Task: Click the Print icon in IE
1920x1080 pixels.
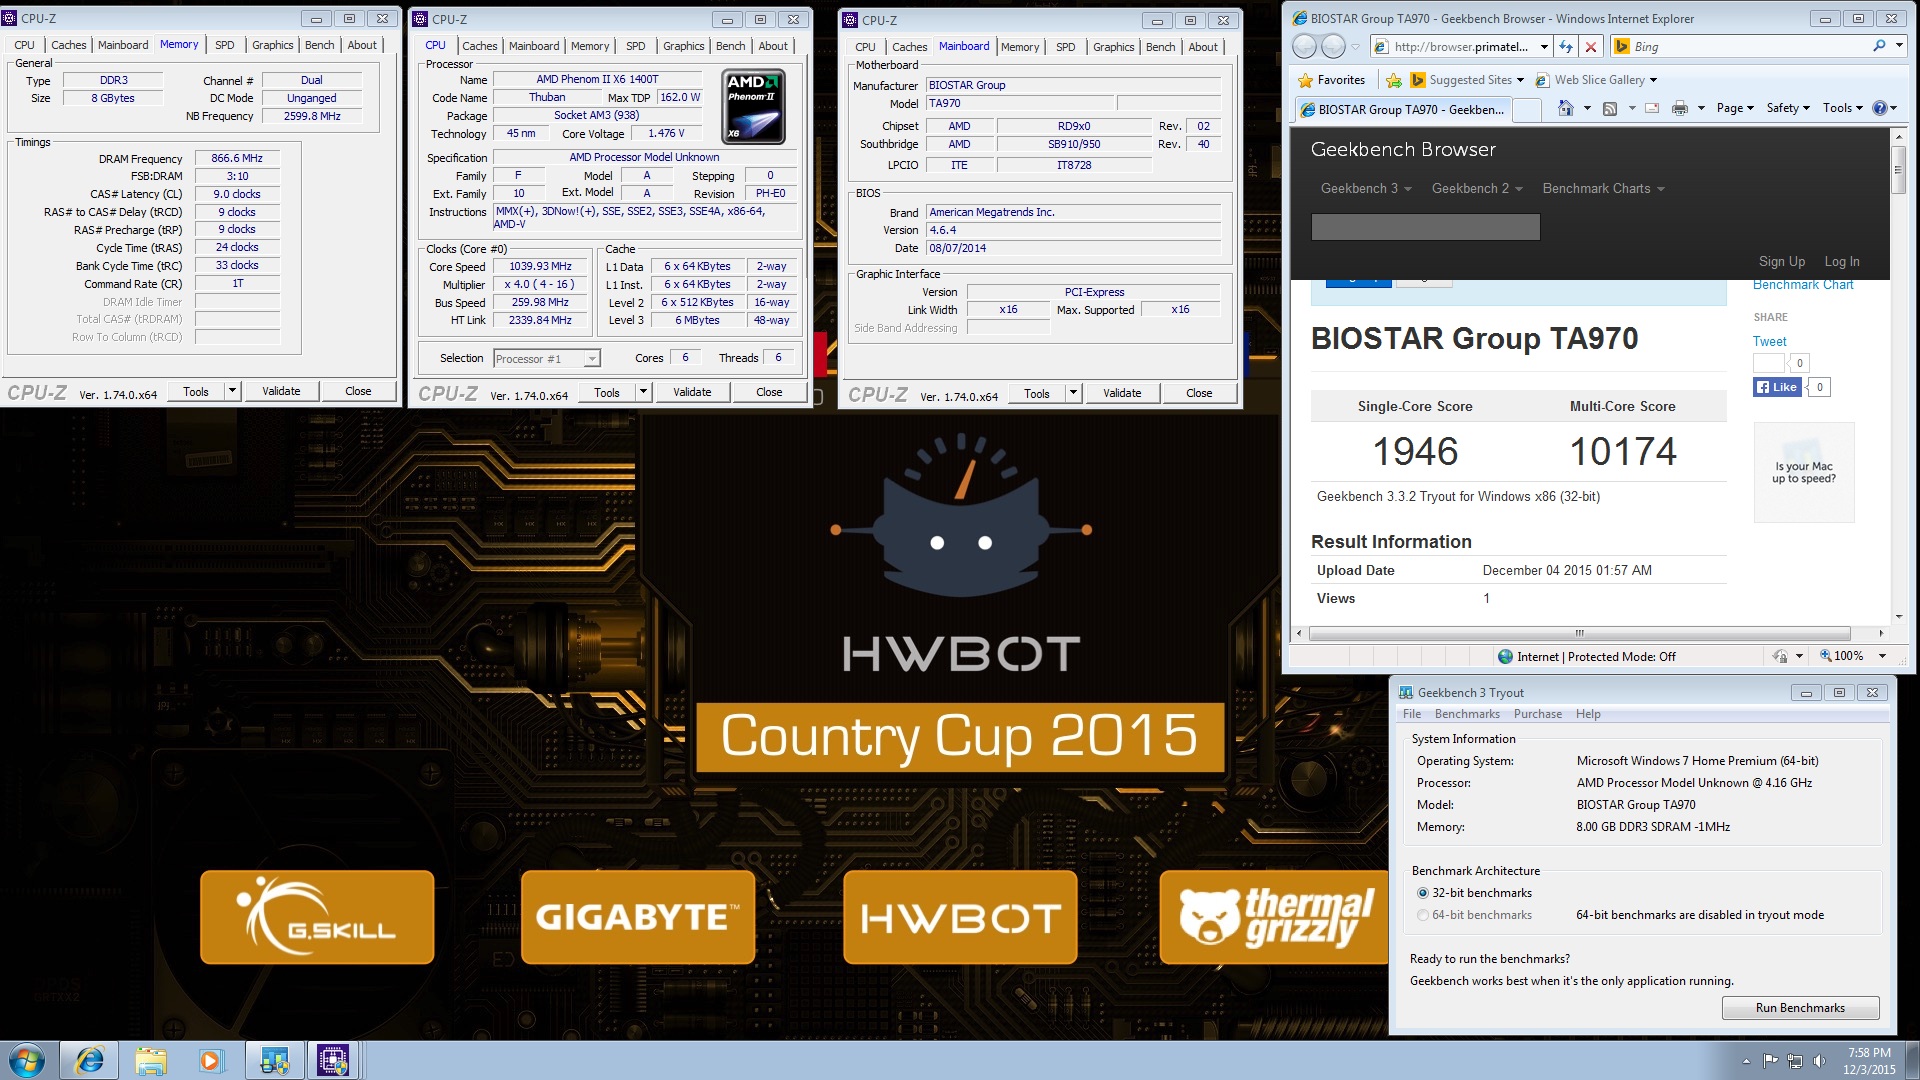Action: 1680,108
